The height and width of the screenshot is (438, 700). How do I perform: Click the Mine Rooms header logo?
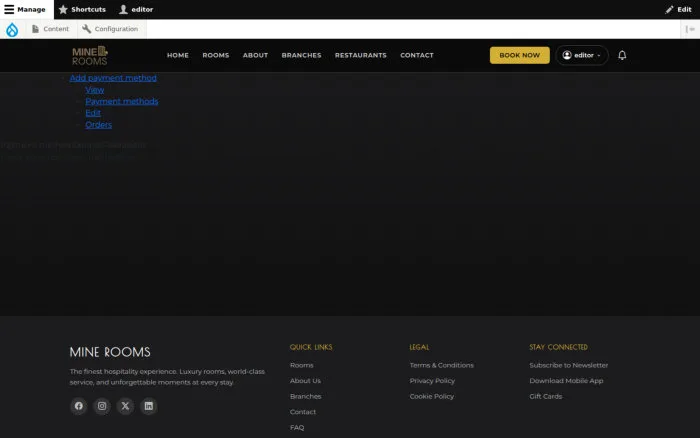coord(90,56)
